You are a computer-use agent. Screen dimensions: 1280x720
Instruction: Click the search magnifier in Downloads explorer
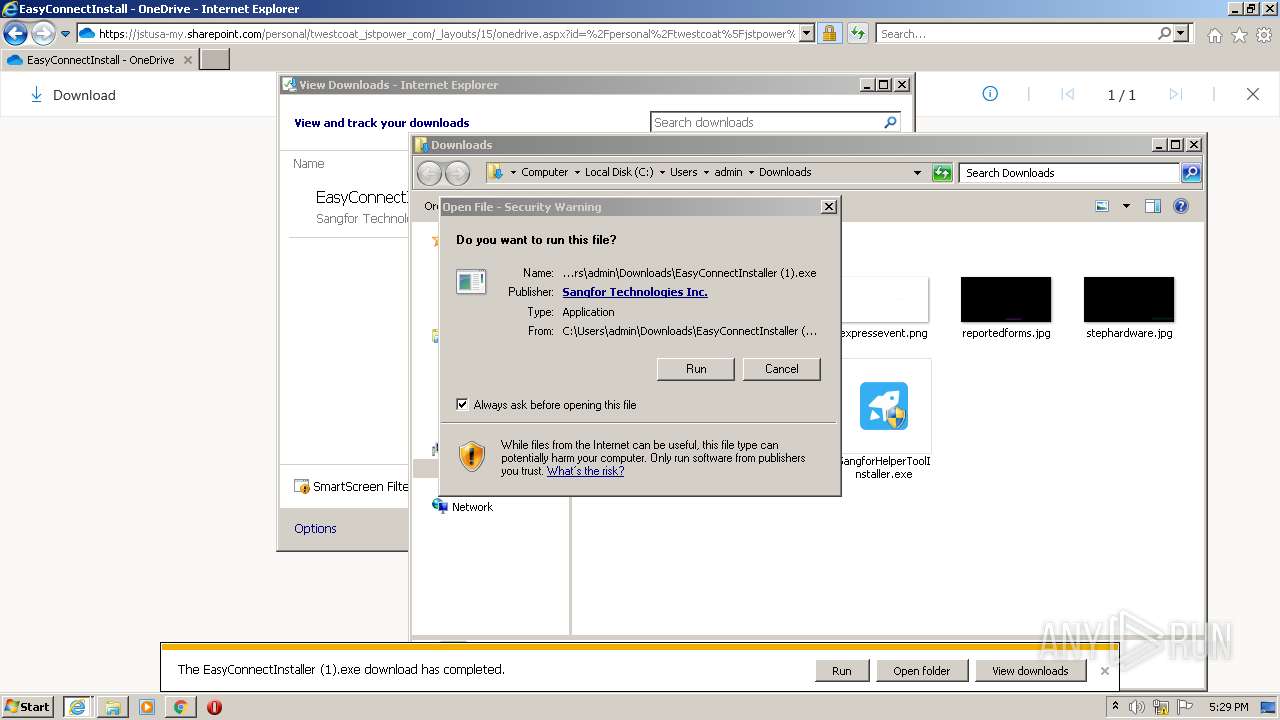pos(1190,173)
